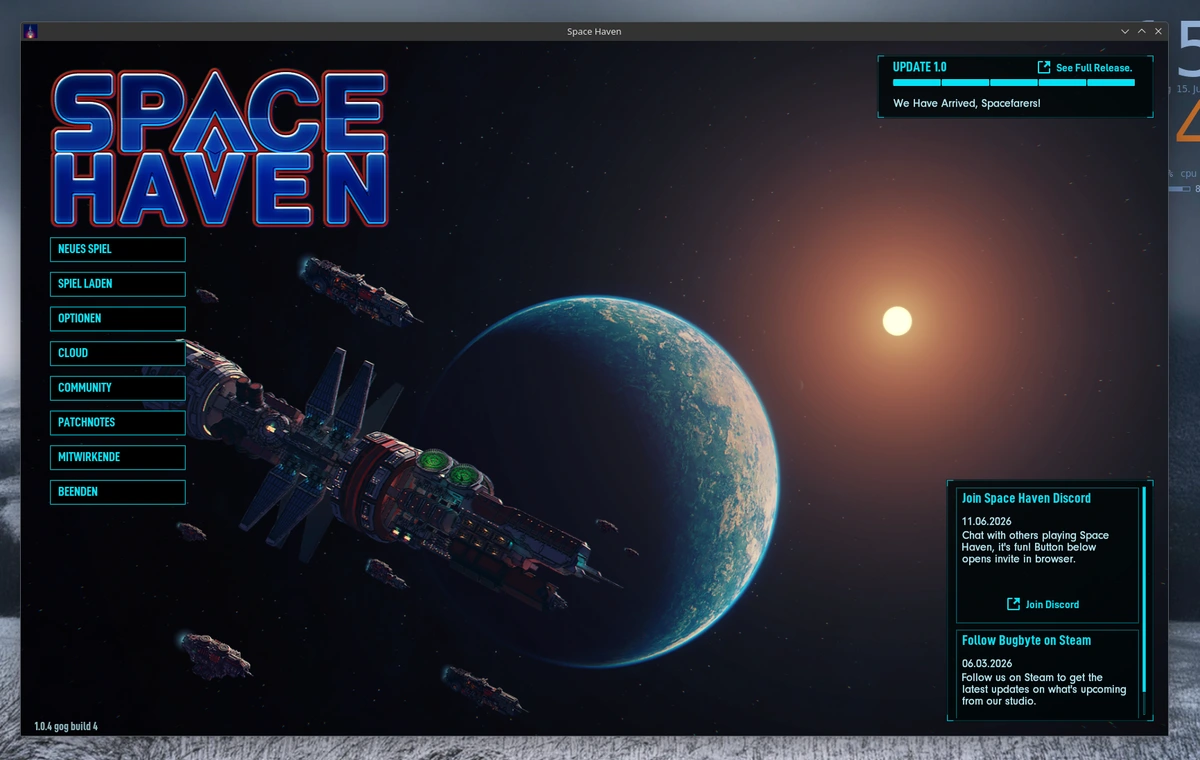This screenshot has height=760, width=1200.
Task: Click the news date 06.03.2026
Action: [987, 664]
